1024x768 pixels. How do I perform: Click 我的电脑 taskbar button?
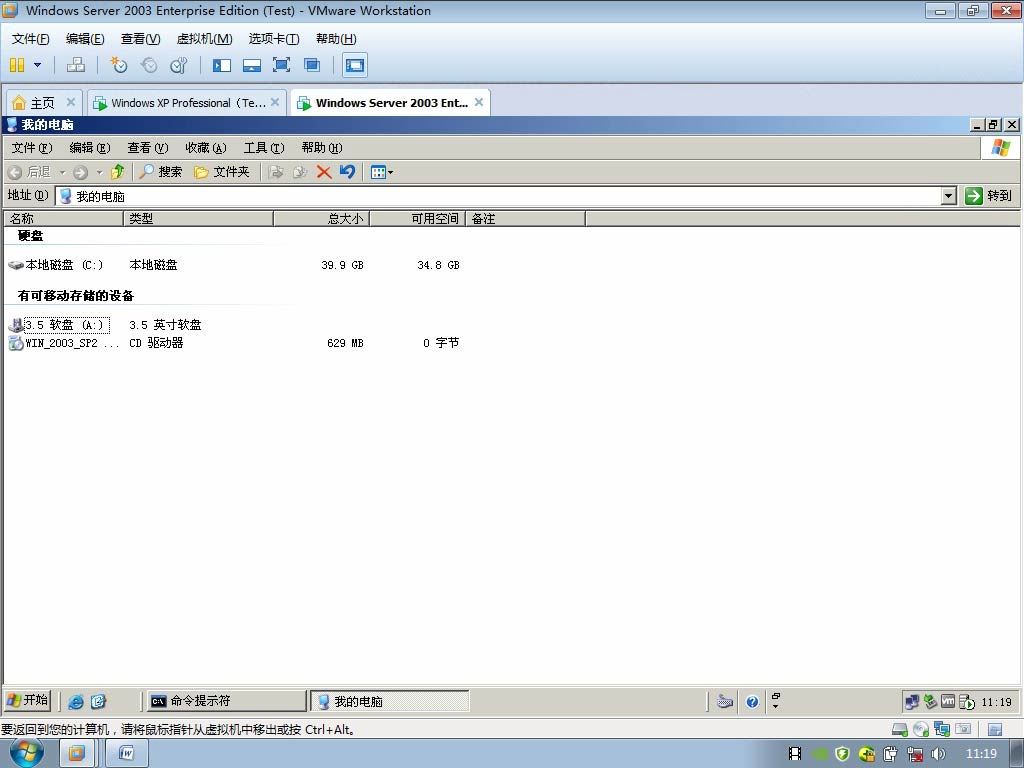point(389,701)
